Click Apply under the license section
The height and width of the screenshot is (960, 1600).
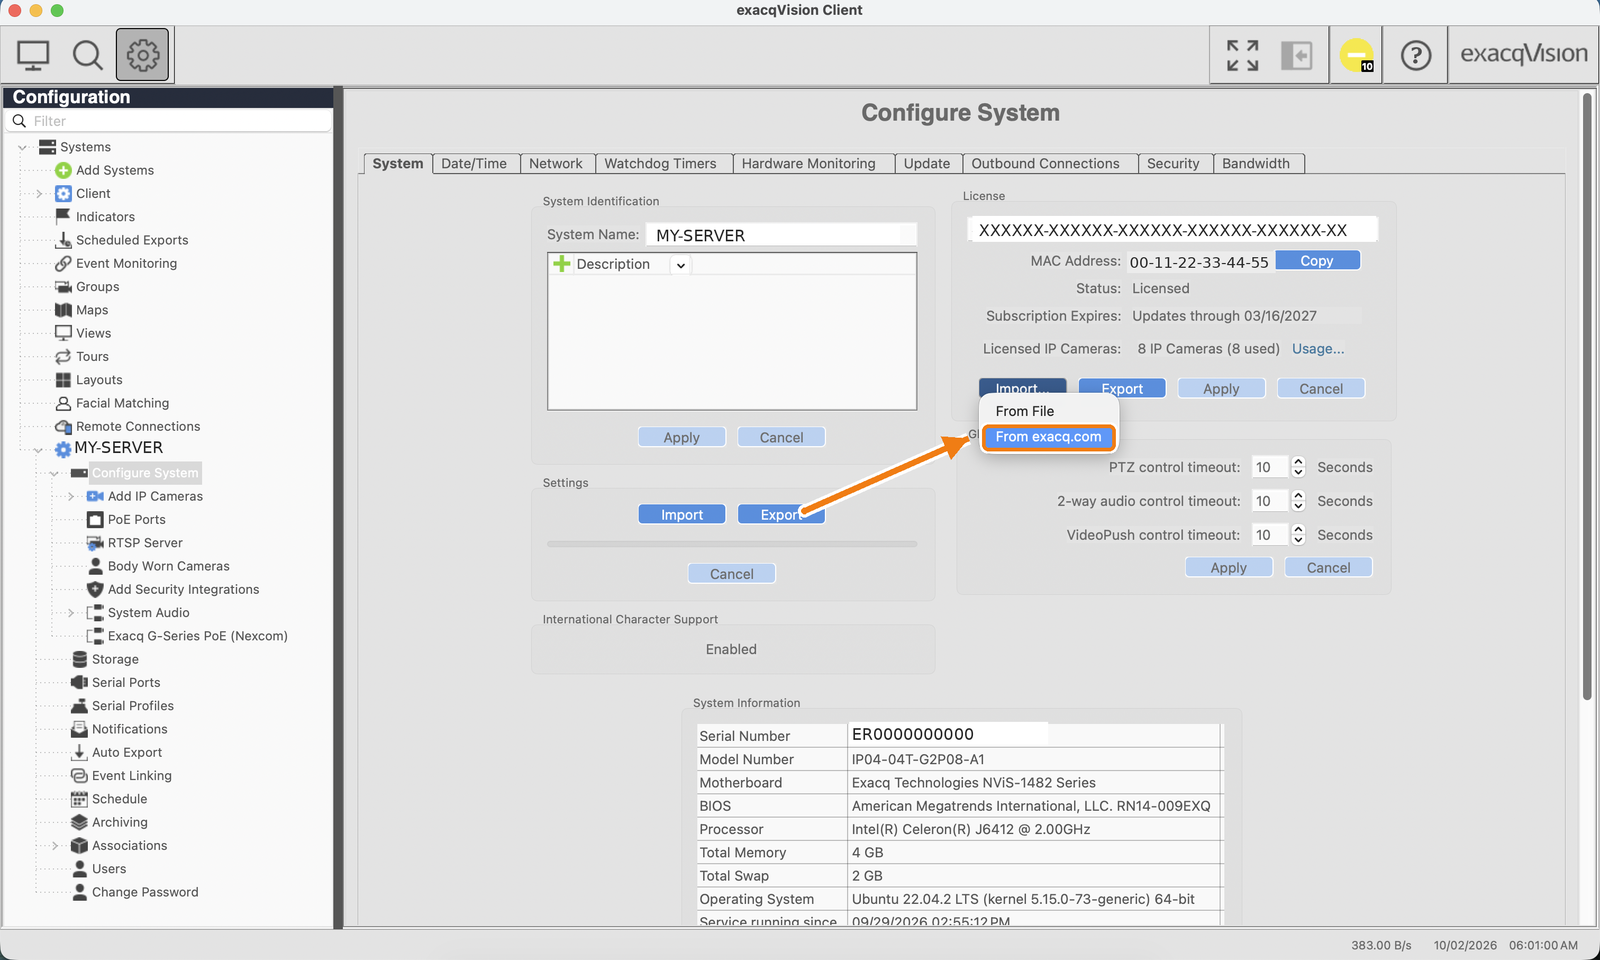[x=1221, y=389]
